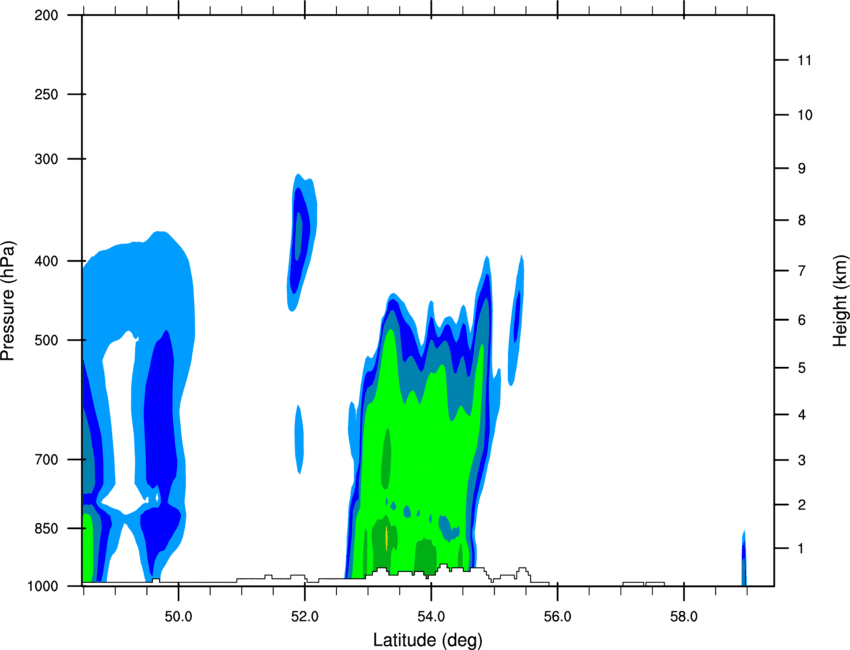The width and height of the screenshot is (850, 650).
Task: Click the 8 km height label
Action: coord(802,220)
